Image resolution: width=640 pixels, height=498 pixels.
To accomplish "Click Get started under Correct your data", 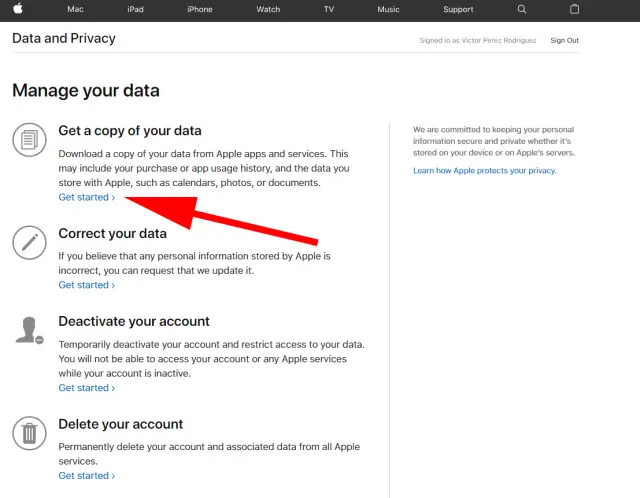I will point(86,285).
